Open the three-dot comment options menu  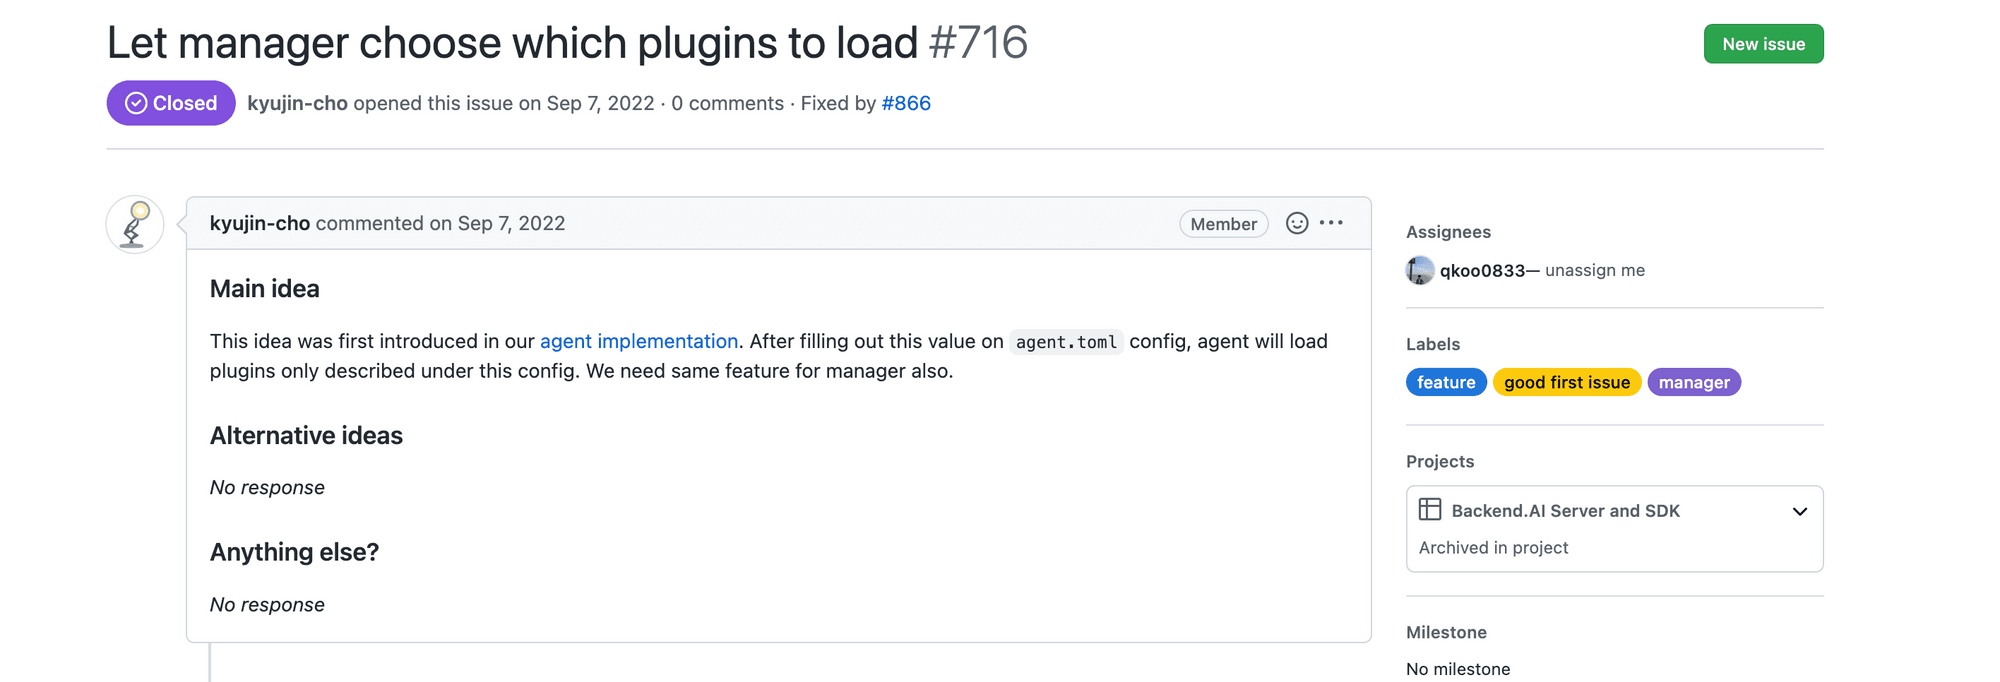tap(1331, 223)
